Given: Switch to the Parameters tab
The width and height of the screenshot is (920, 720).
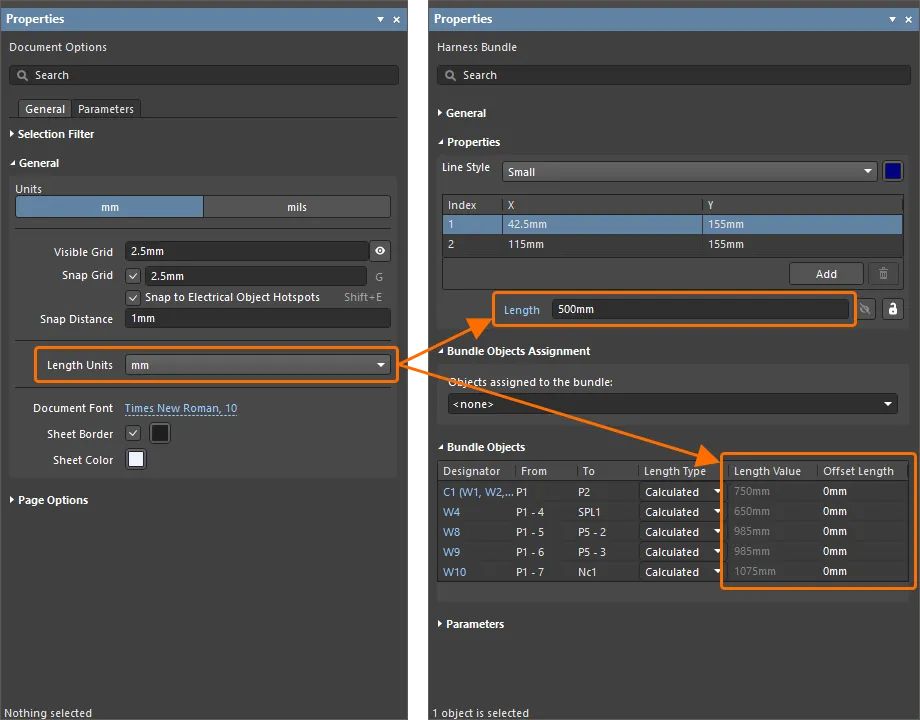Looking at the screenshot, I should pos(106,109).
